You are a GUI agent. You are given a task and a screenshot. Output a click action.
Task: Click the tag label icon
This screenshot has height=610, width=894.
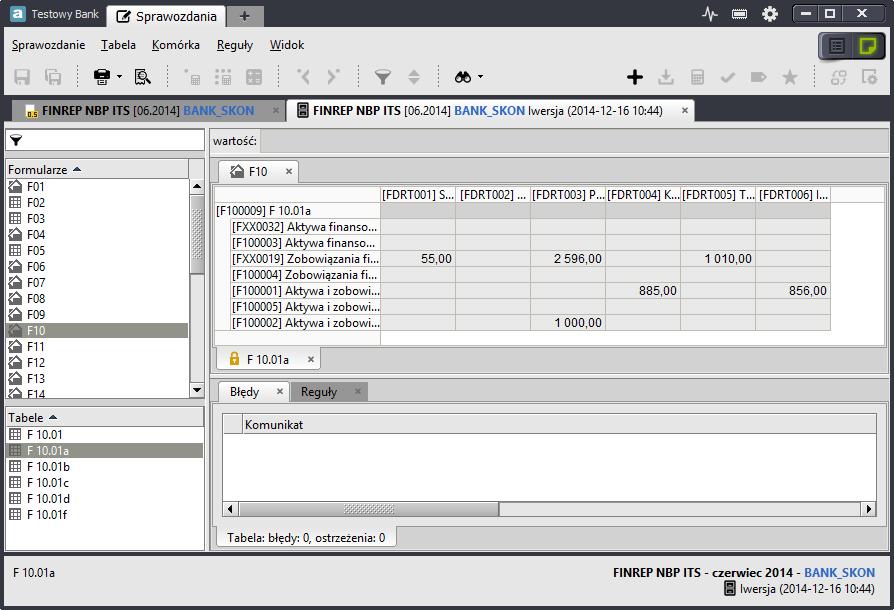(x=758, y=77)
